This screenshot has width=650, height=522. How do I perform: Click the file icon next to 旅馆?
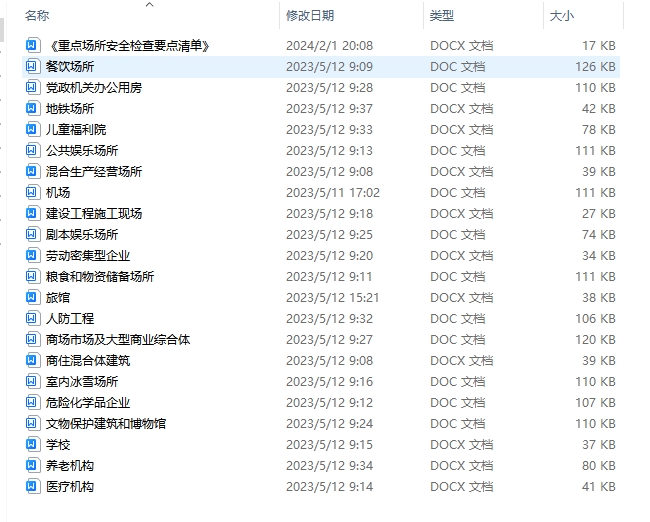(x=33, y=298)
